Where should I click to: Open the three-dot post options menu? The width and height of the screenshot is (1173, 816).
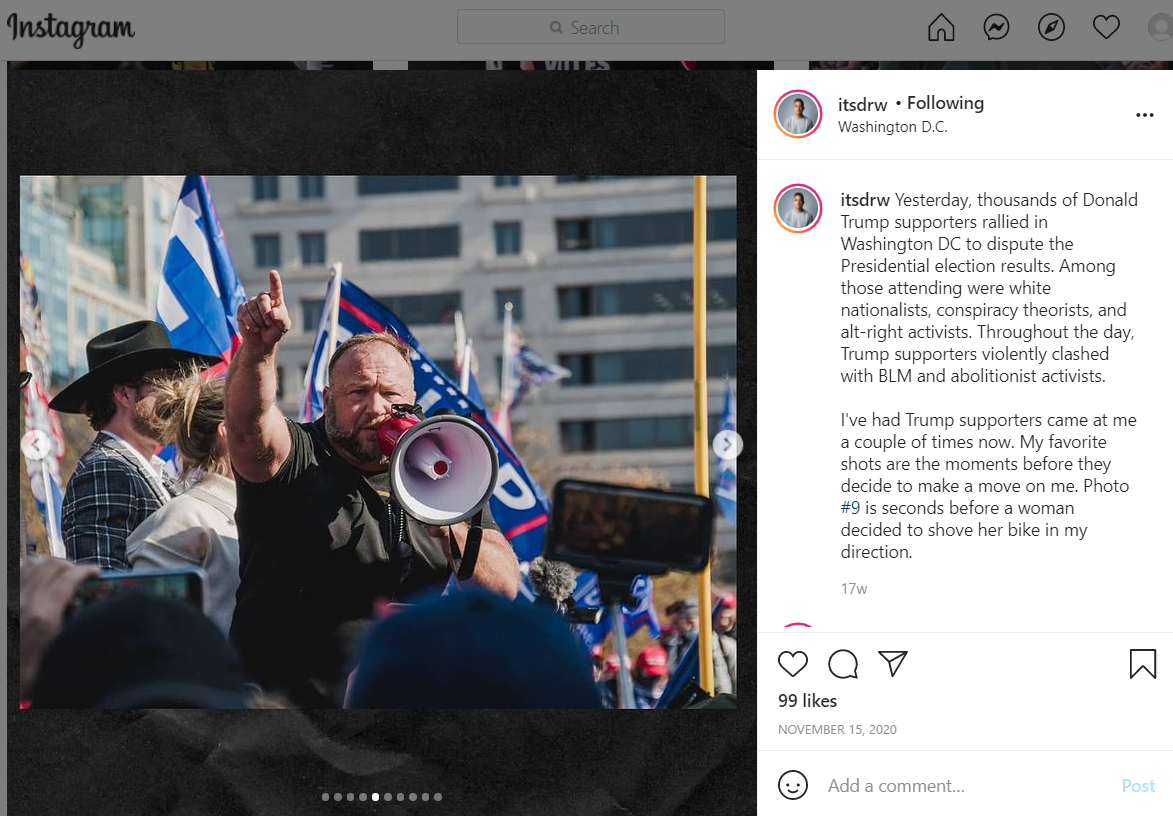pyautogui.click(x=1145, y=115)
